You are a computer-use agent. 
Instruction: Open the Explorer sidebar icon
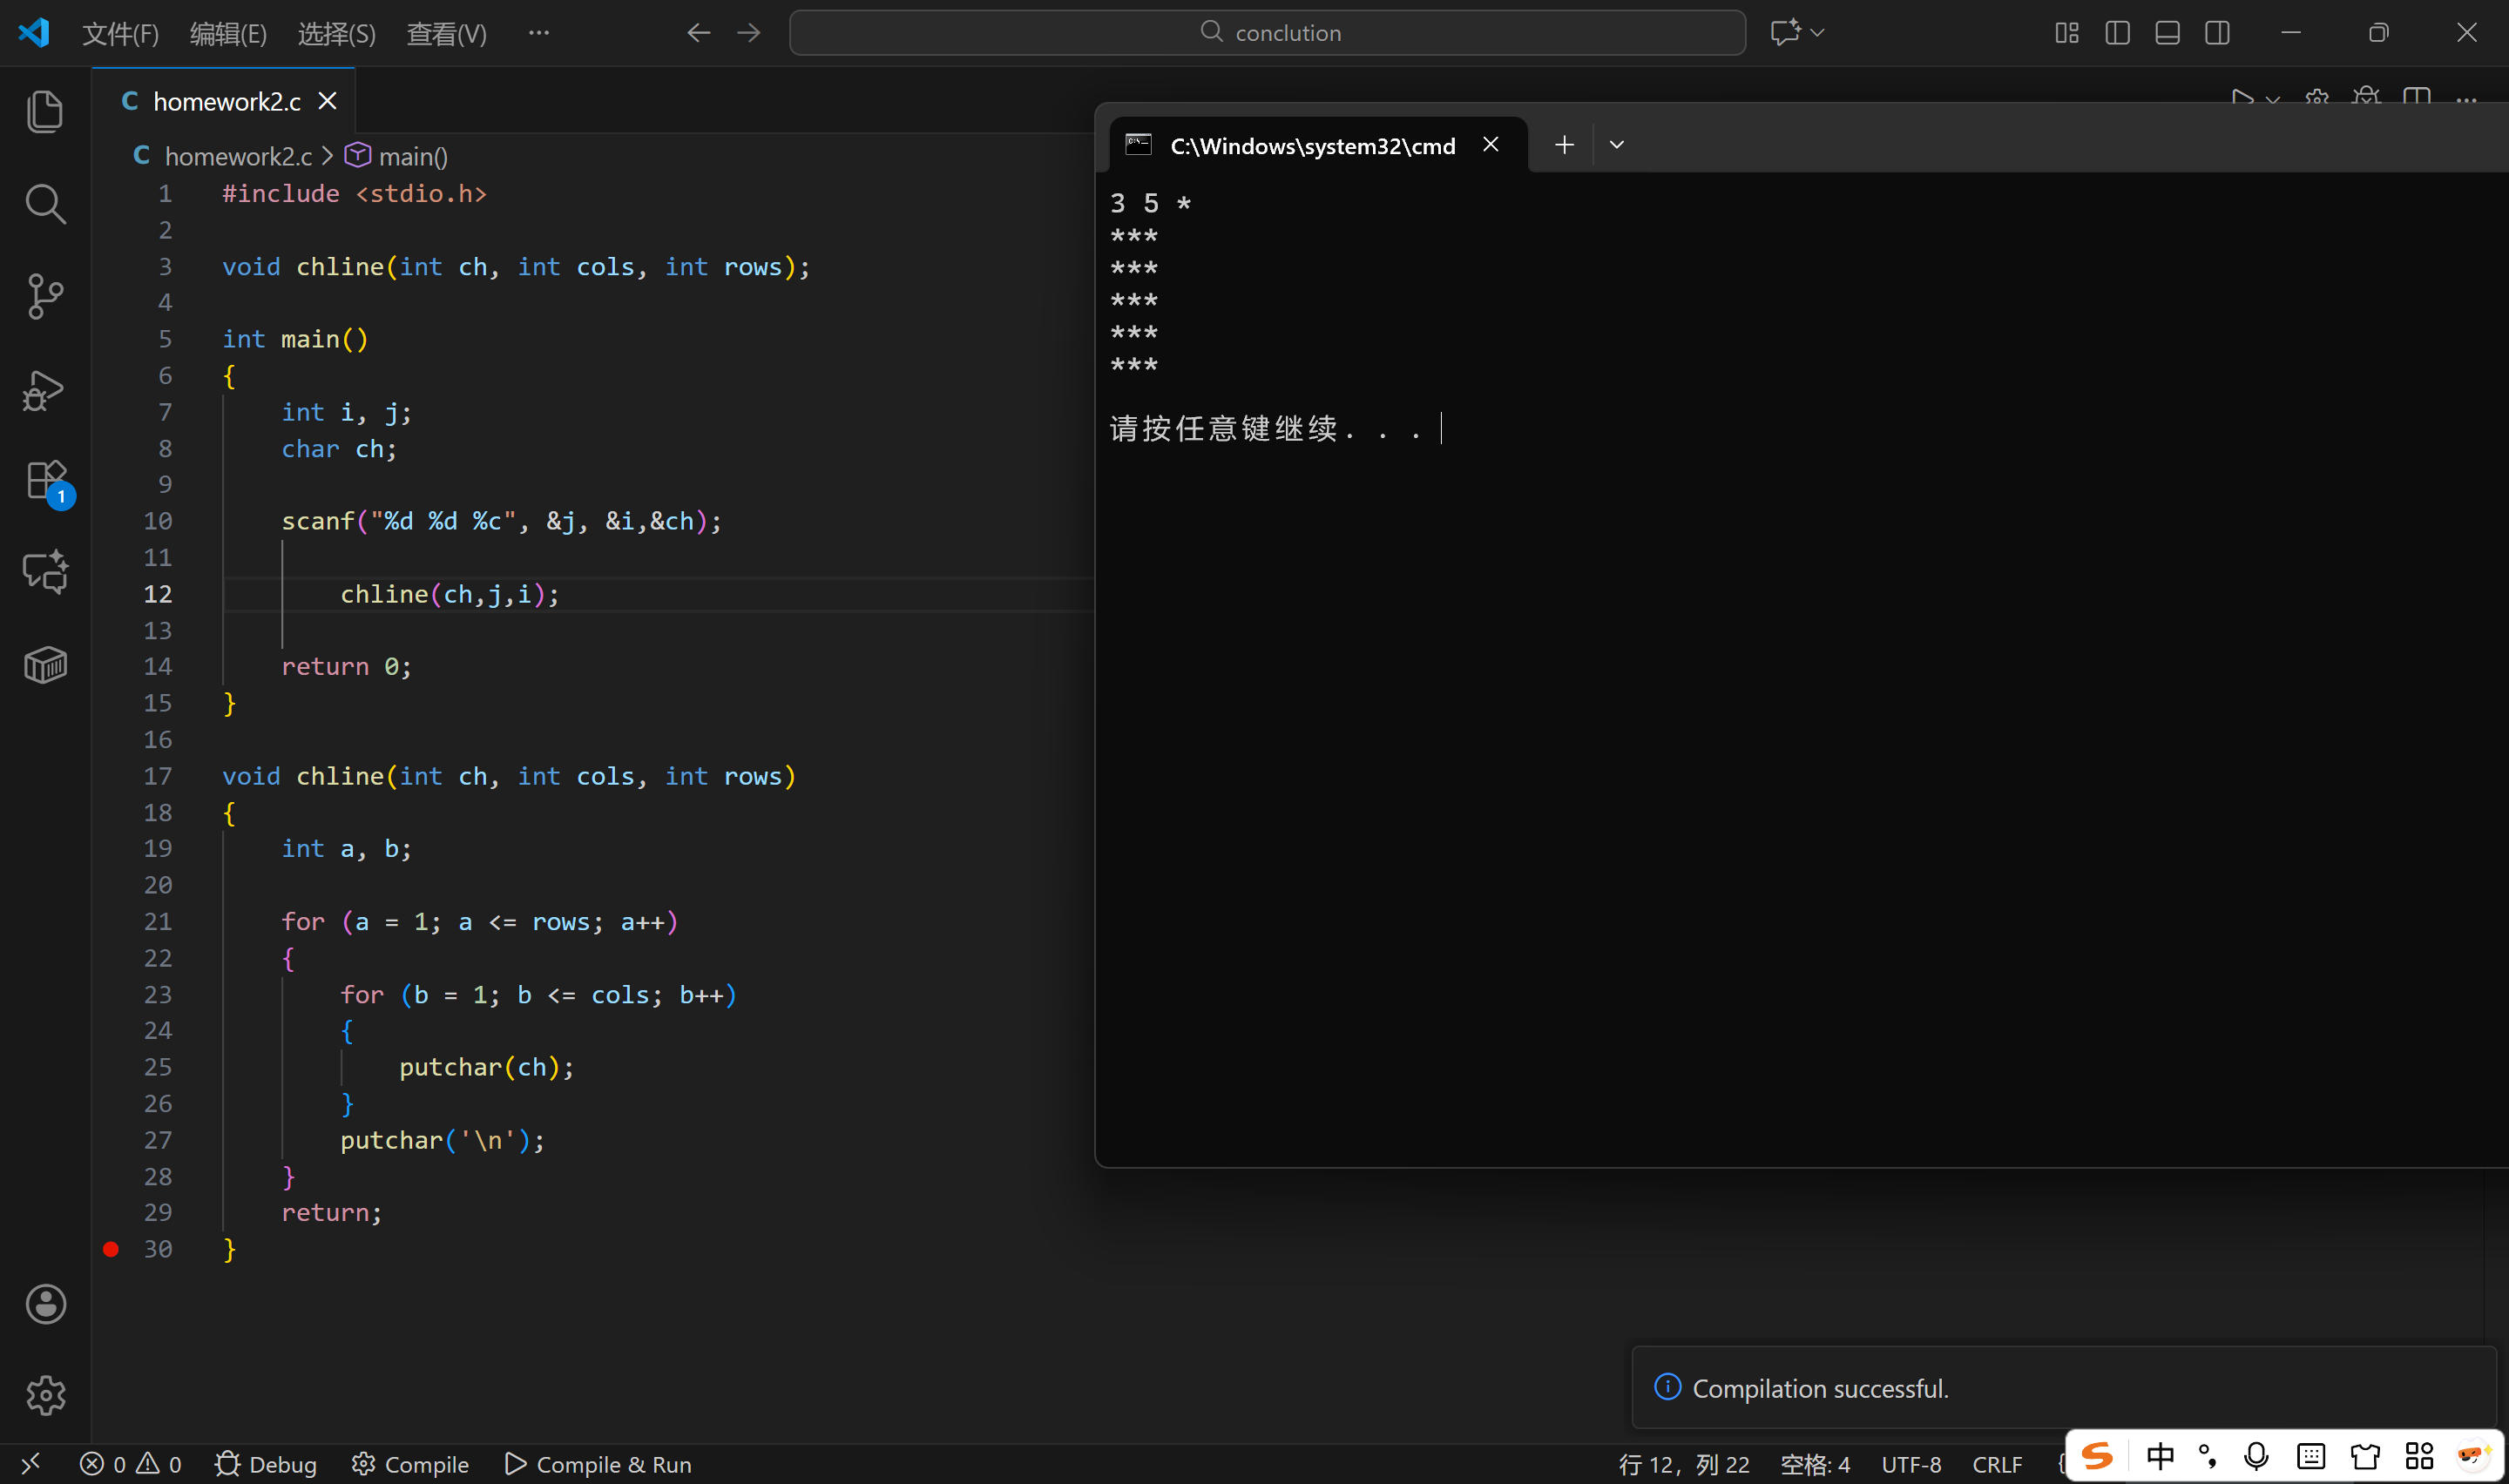pyautogui.click(x=45, y=111)
